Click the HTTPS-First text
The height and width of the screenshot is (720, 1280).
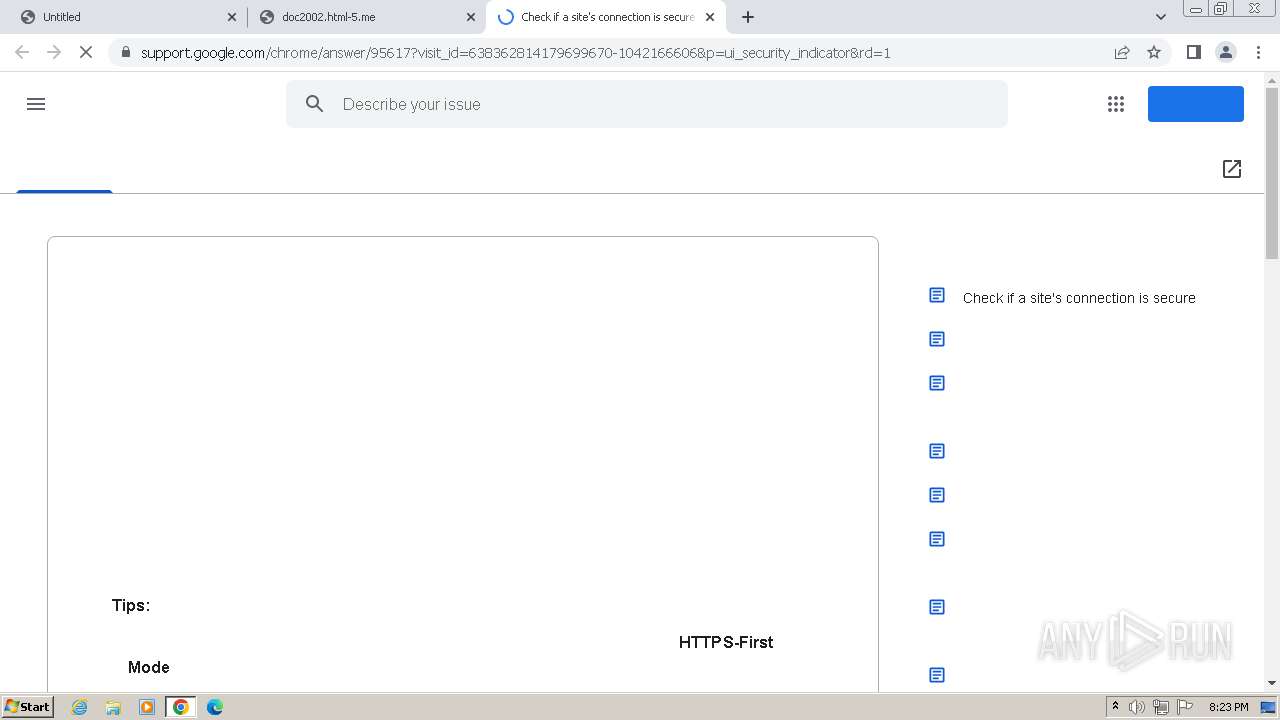pyautogui.click(x=726, y=642)
